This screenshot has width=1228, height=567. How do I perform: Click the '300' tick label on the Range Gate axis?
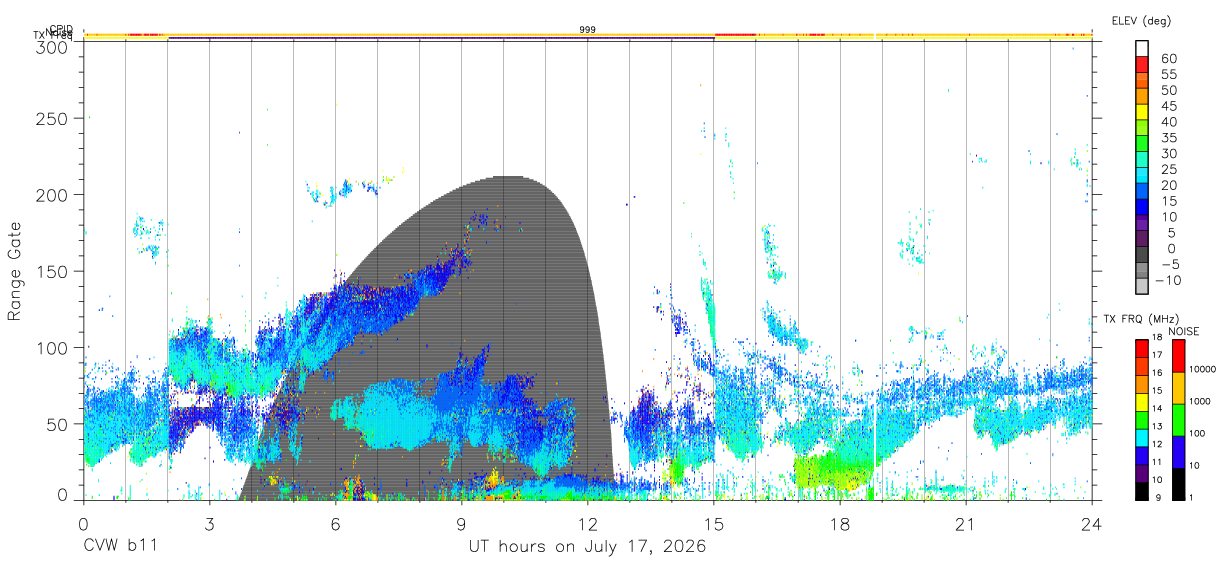coord(52,46)
